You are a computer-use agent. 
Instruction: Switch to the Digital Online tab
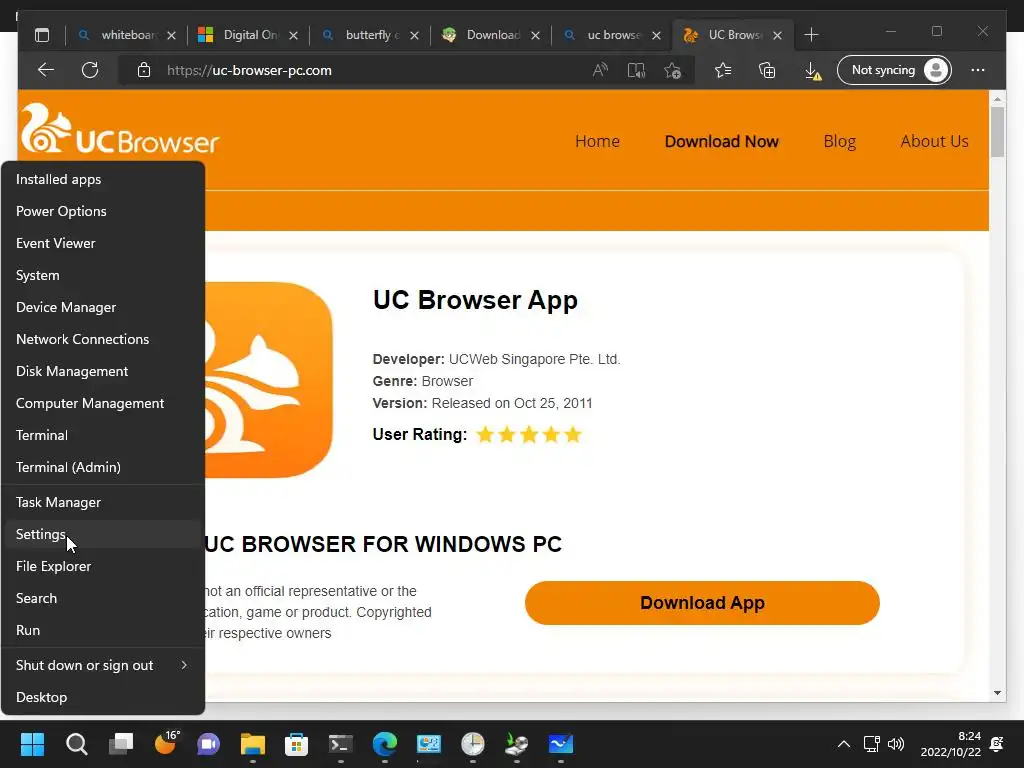click(248, 35)
